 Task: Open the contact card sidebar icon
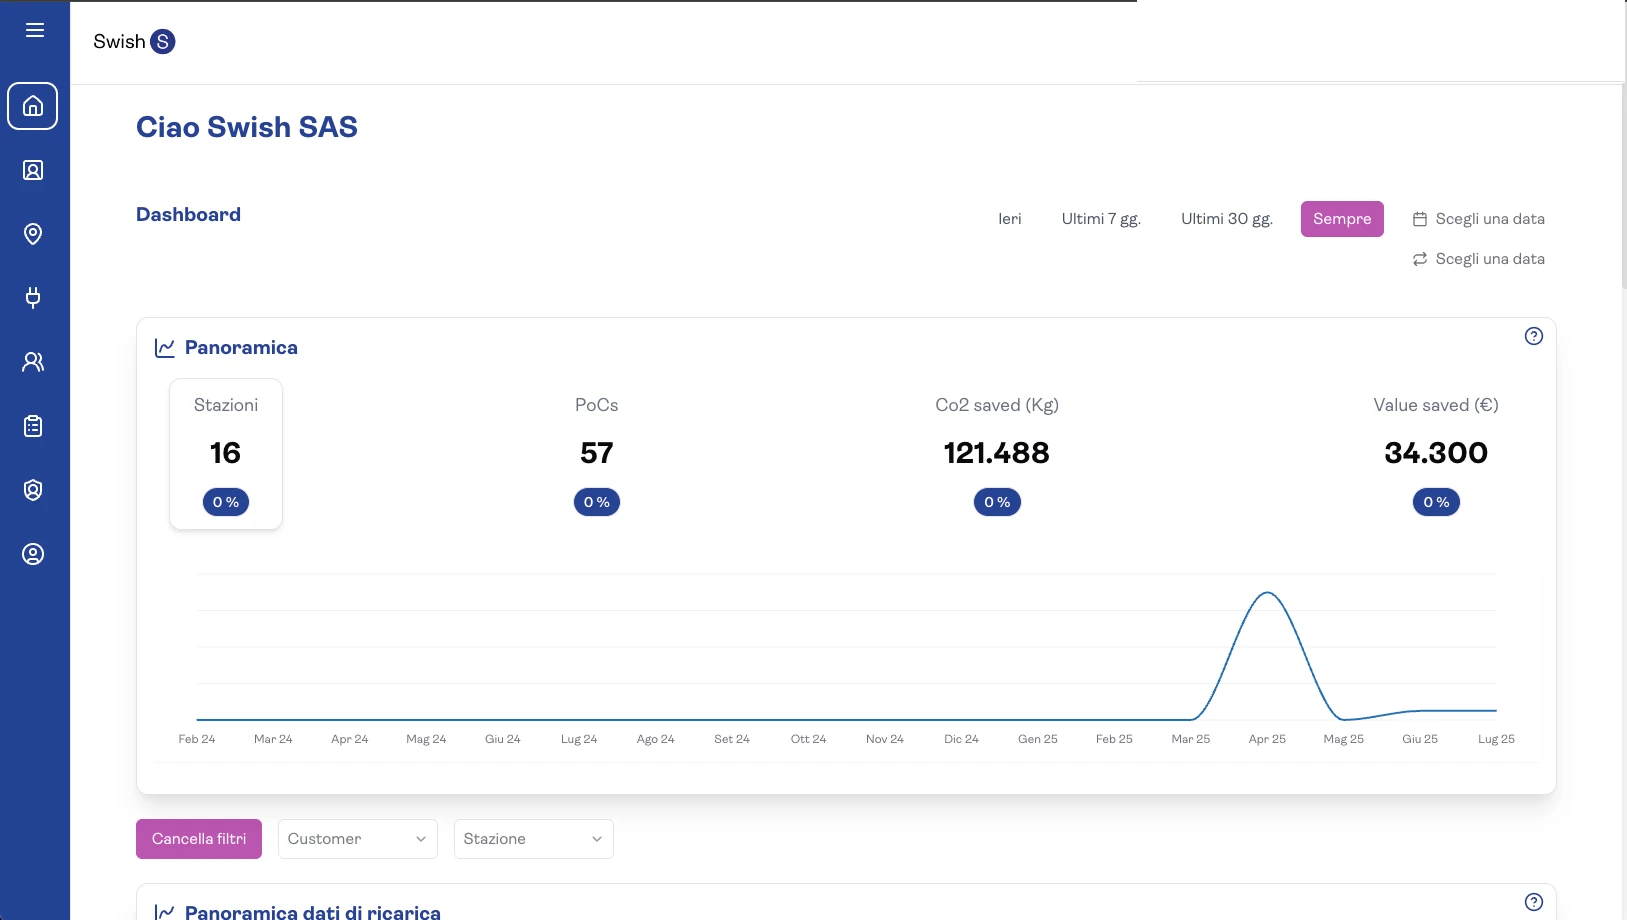[x=33, y=170]
